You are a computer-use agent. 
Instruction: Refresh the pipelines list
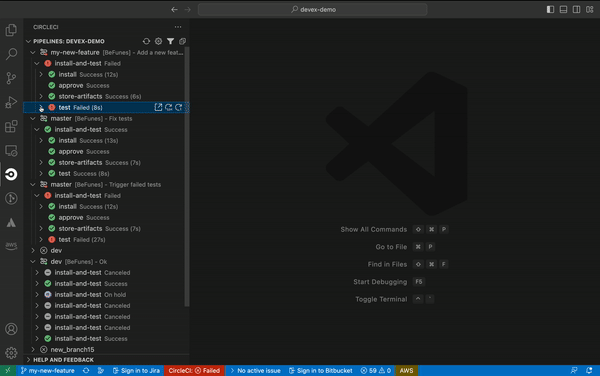point(146,41)
